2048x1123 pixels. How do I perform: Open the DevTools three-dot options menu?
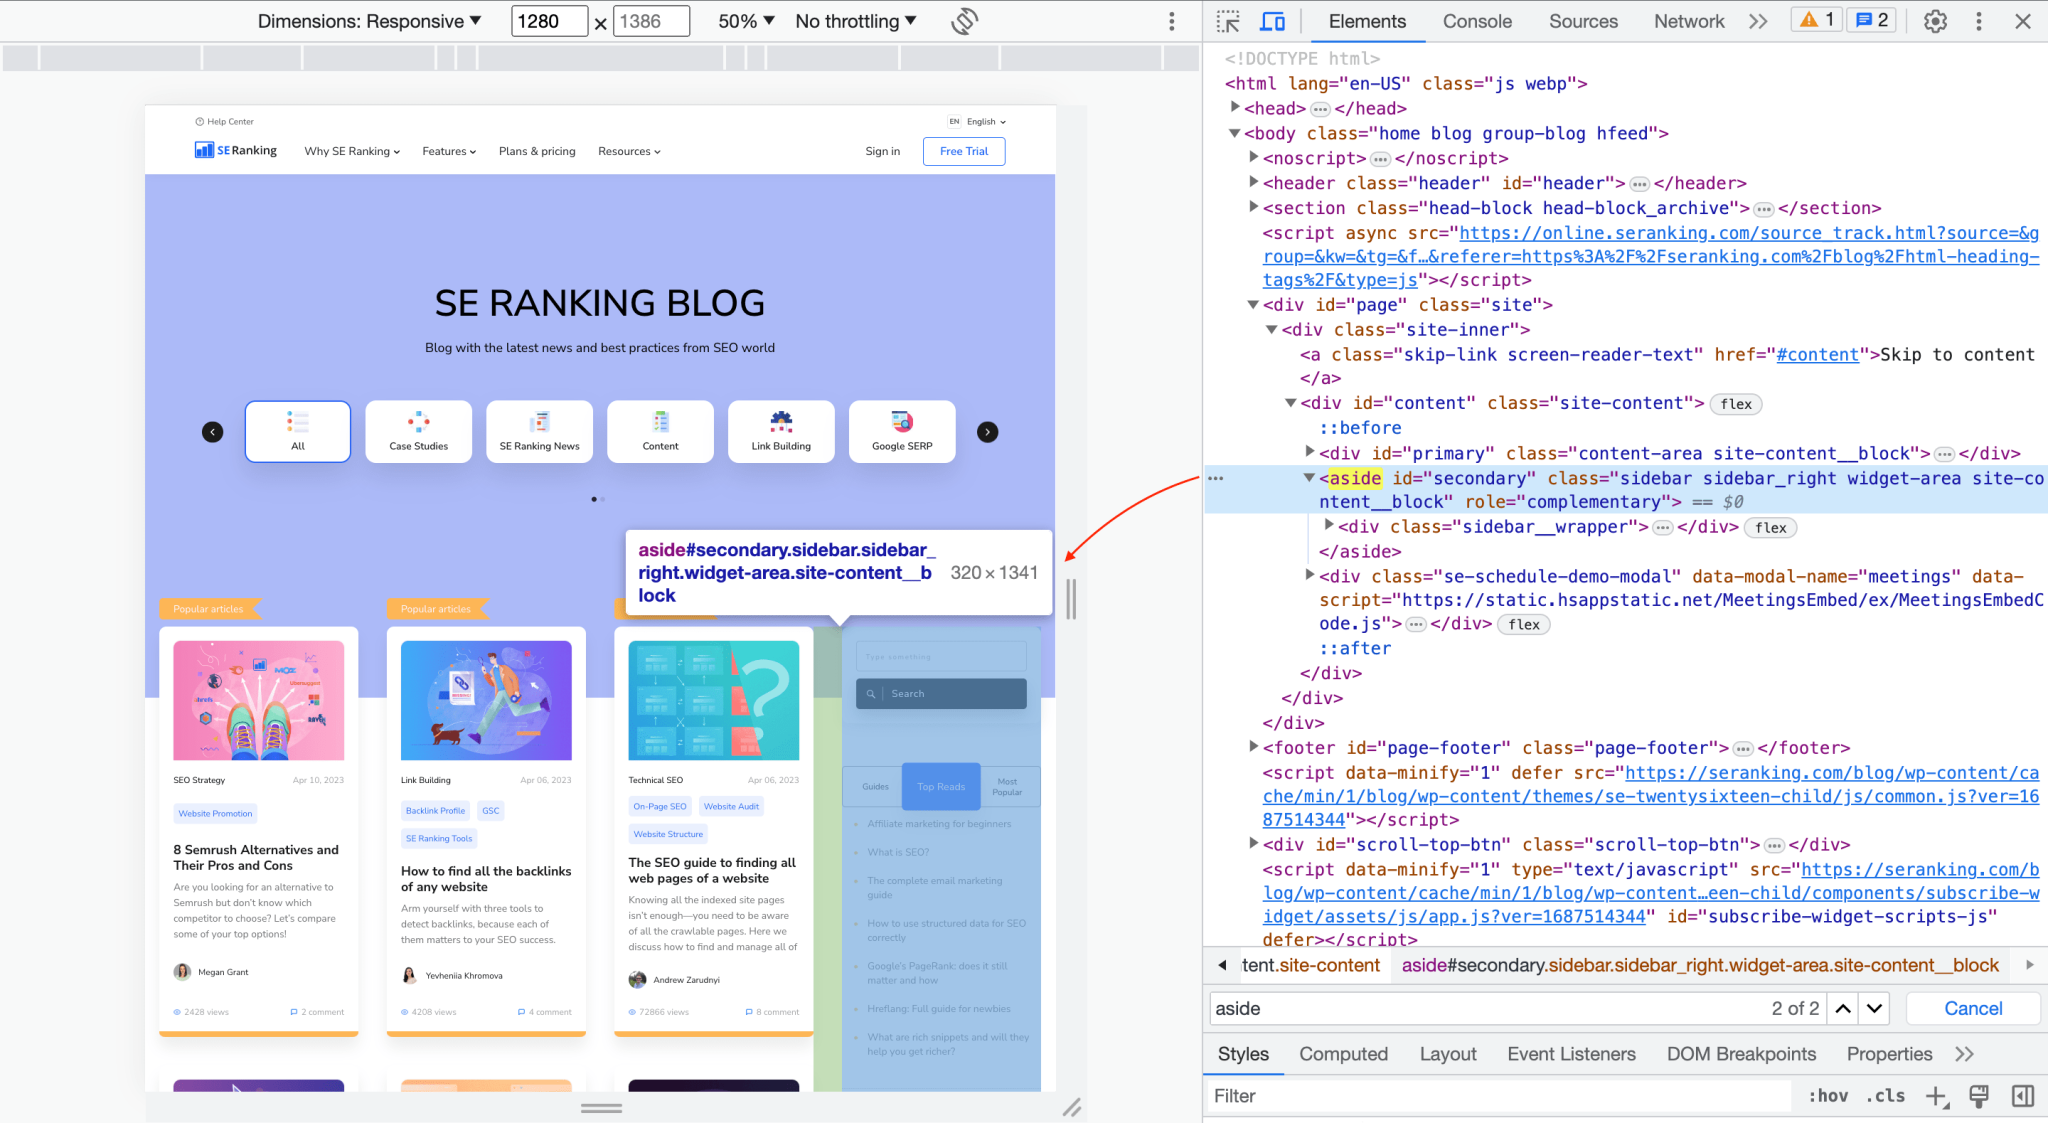pyautogui.click(x=1978, y=20)
